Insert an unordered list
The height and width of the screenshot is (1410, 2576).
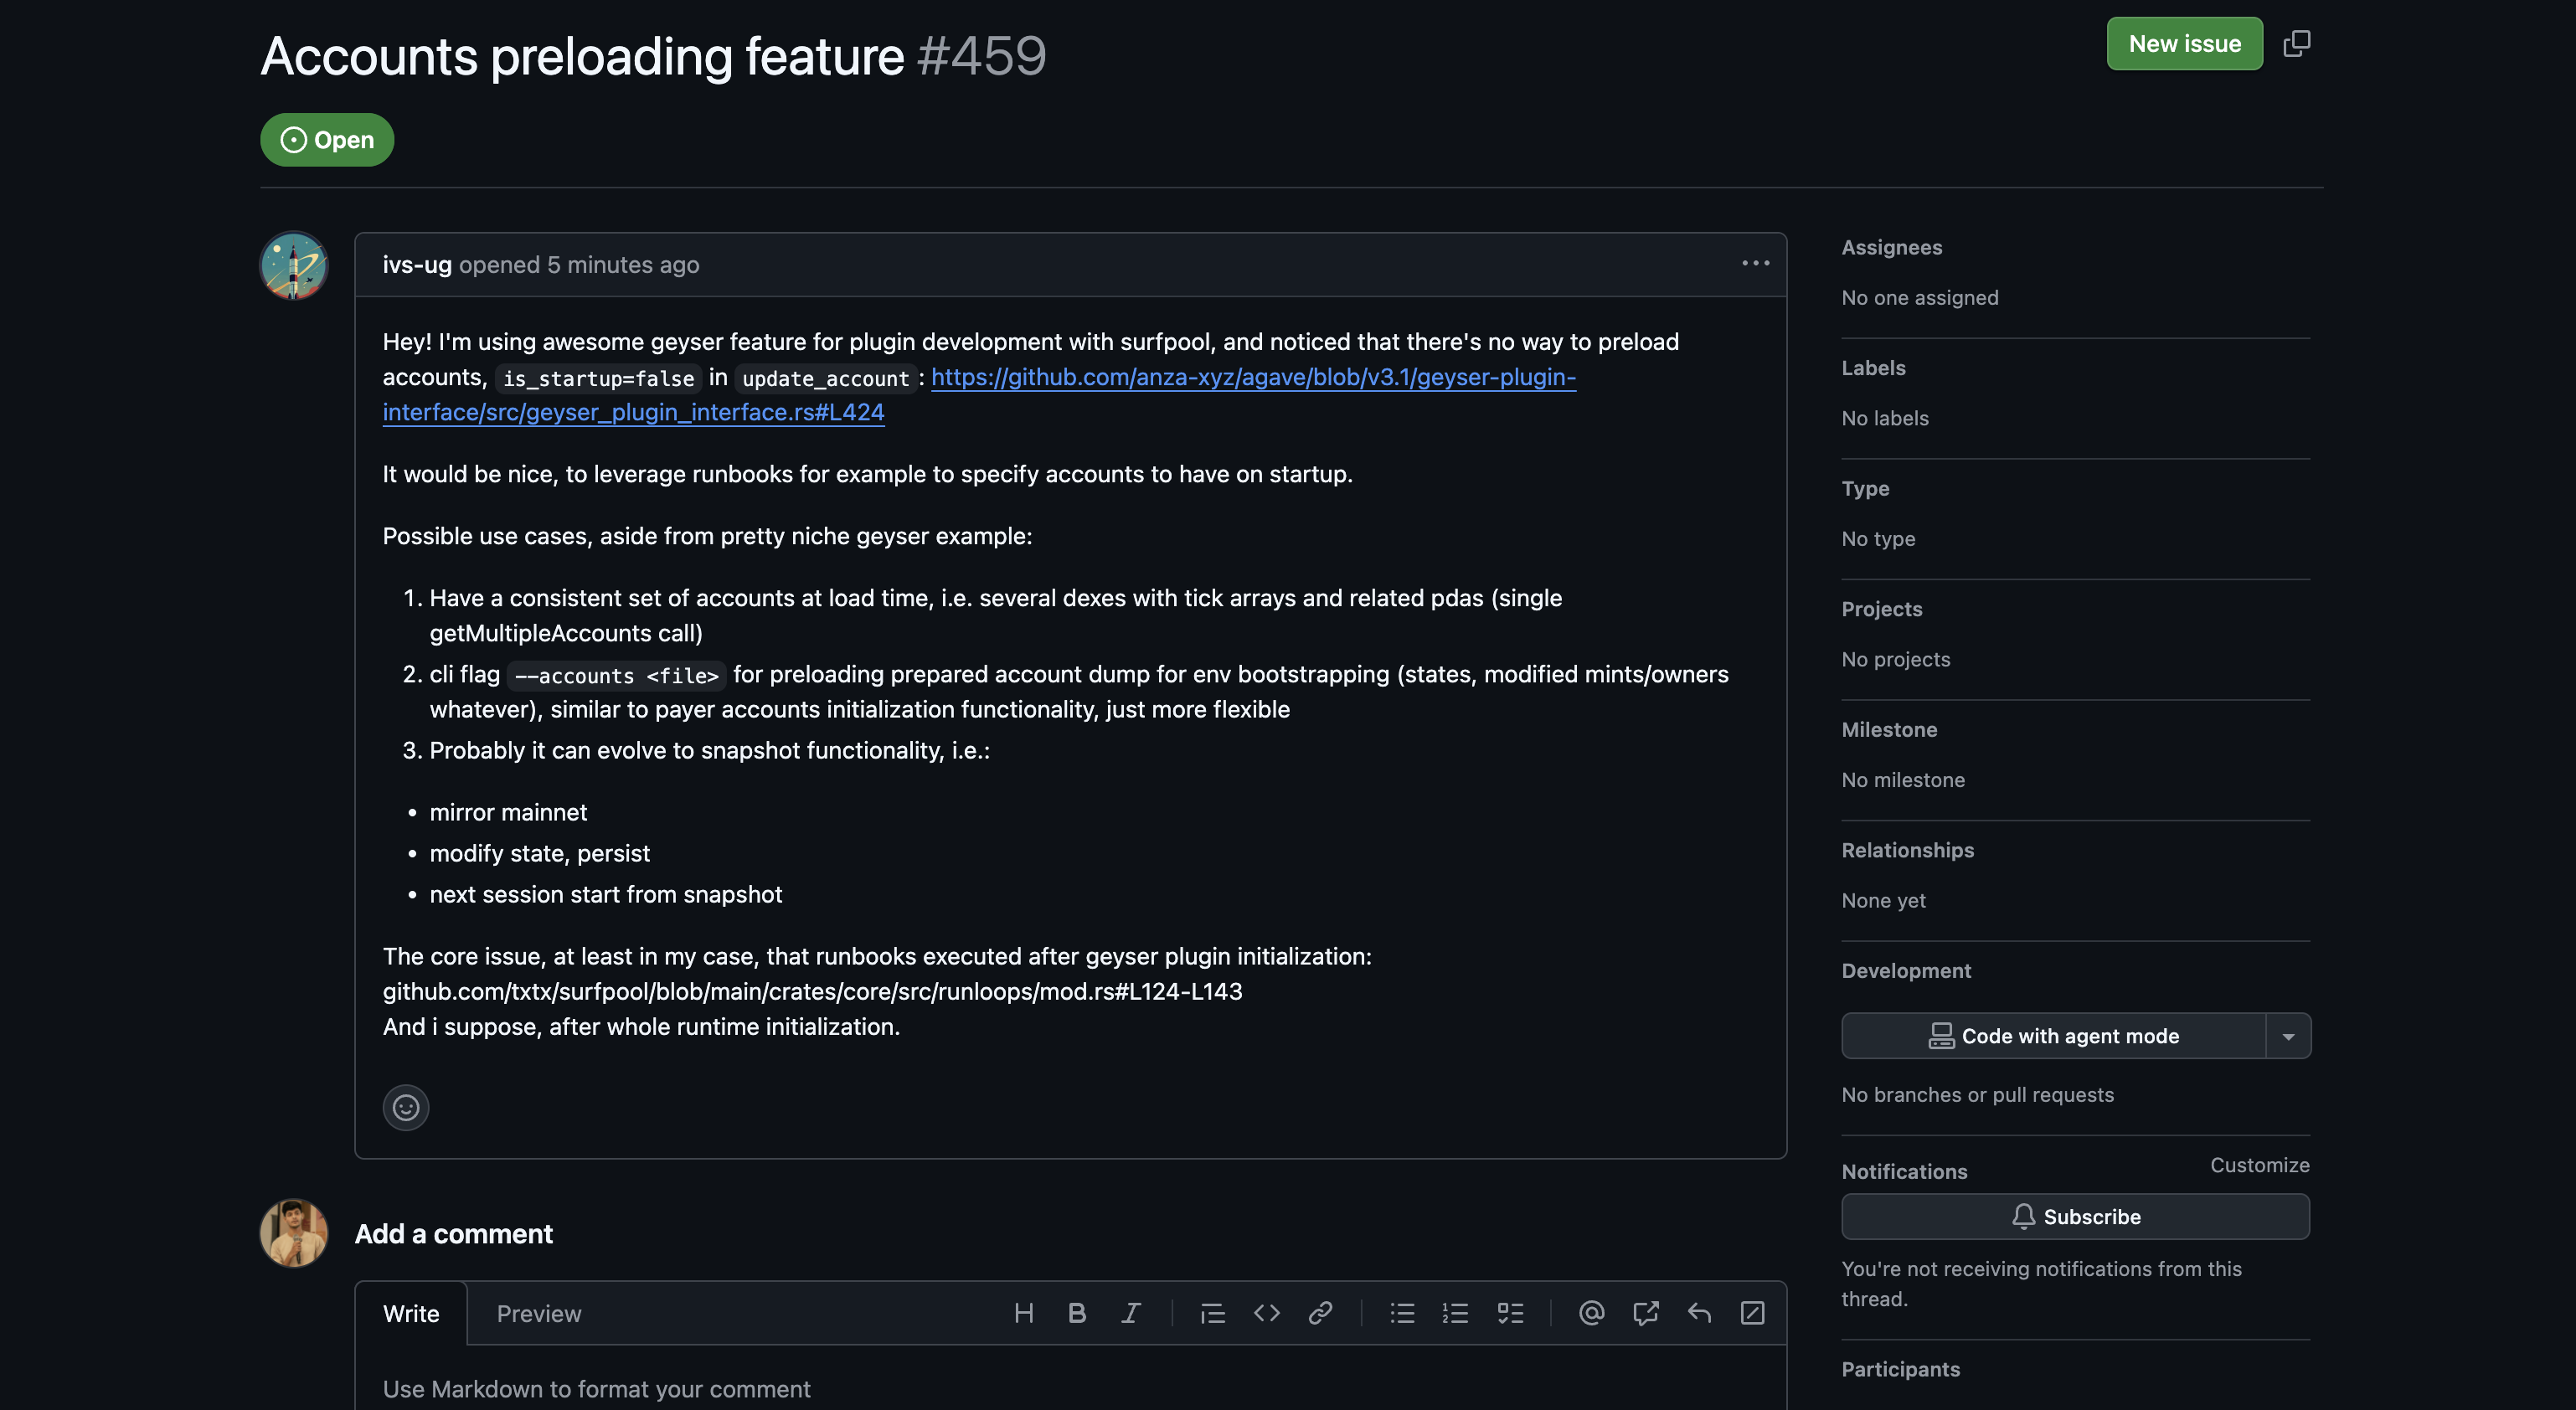(x=1403, y=1313)
